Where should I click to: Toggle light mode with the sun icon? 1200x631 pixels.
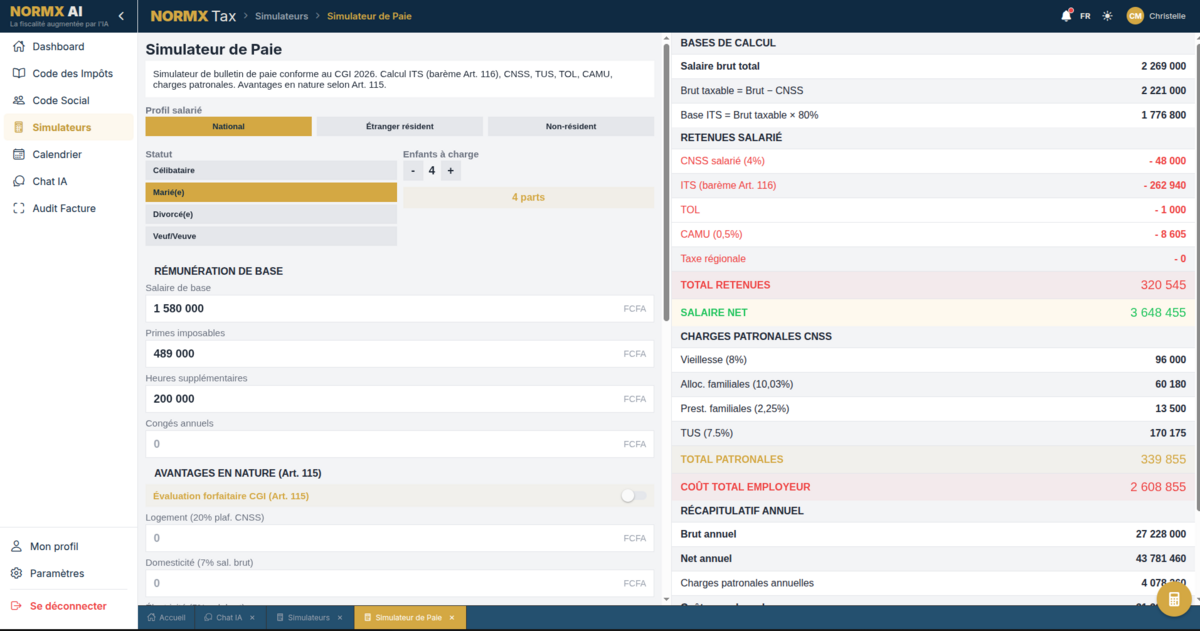1107,16
